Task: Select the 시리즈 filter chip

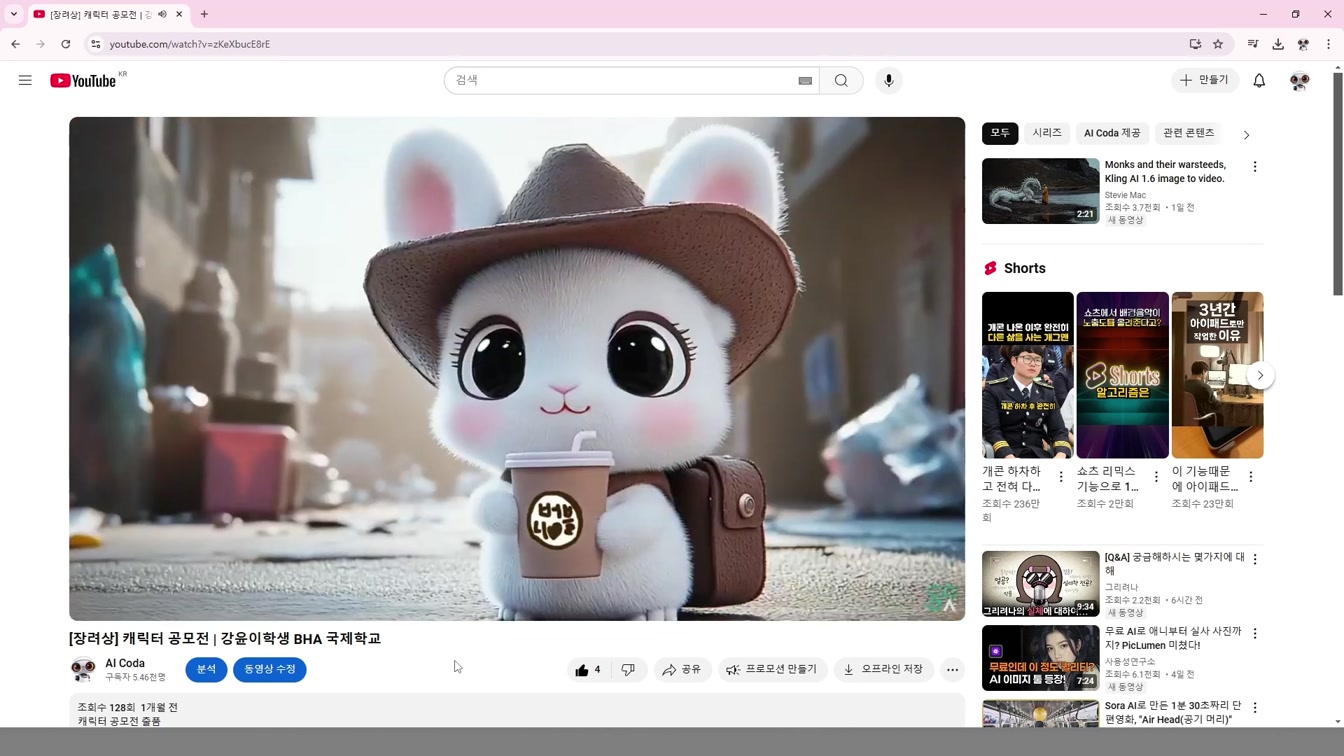Action: (x=1047, y=133)
